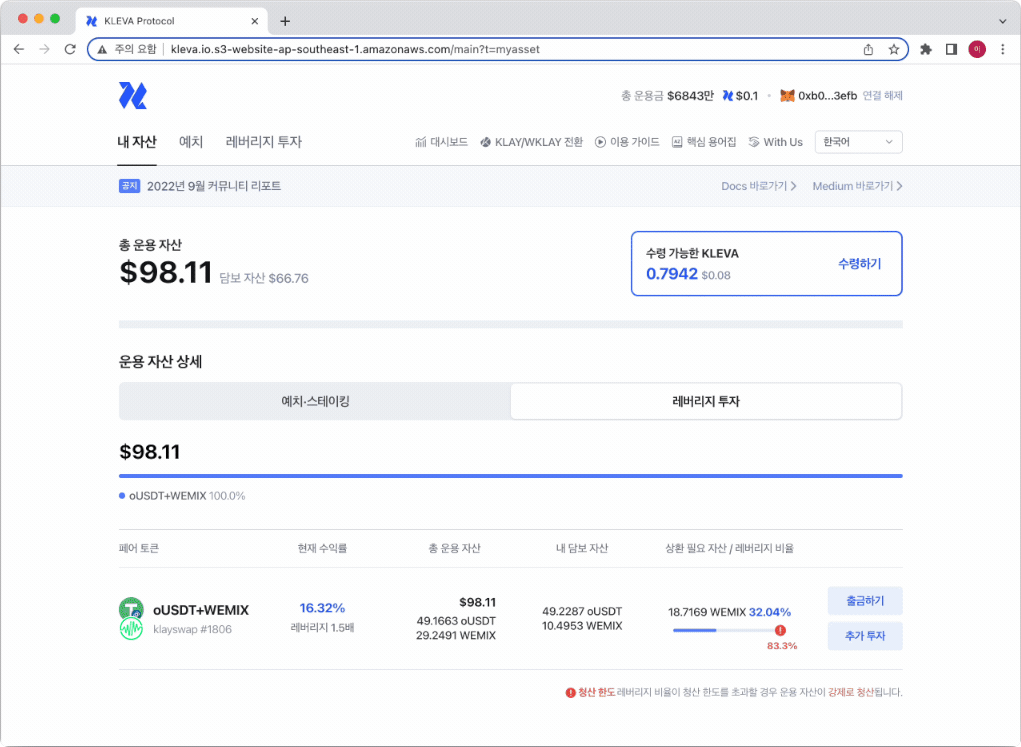This screenshot has width=1021, height=747.
Task: Reload the page with the browser refresh icon
Action: [70, 49]
